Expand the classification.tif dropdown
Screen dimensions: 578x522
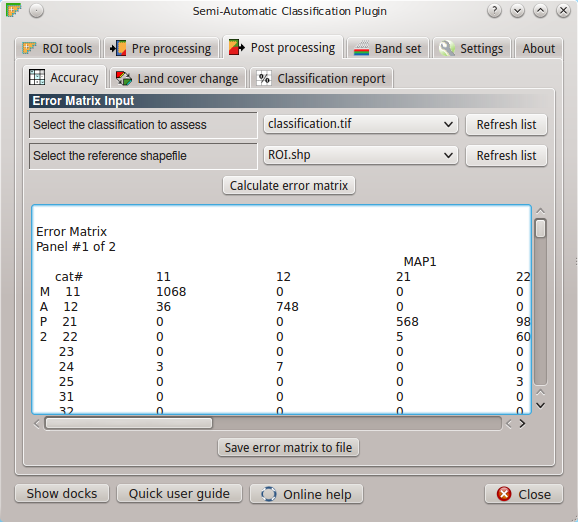361,124
